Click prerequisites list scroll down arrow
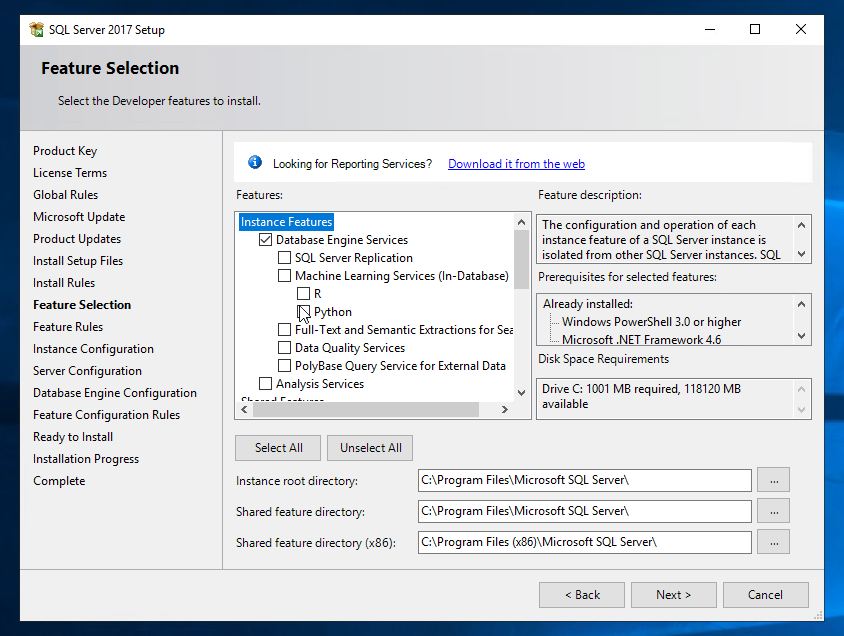This screenshot has width=844, height=636. [801, 336]
